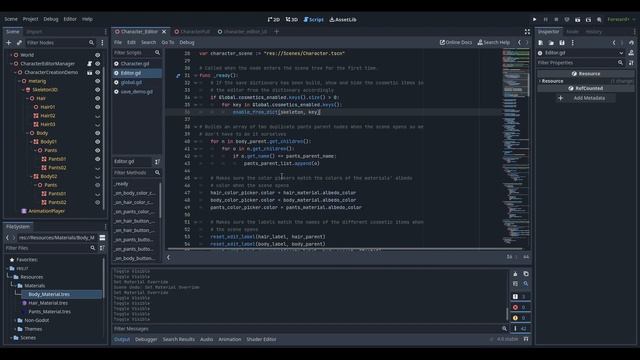Image resolution: width=640 pixels, height=360 pixels.
Task: Toggle error messages filter in output
Action: pyautogui.click(x=519, y=307)
